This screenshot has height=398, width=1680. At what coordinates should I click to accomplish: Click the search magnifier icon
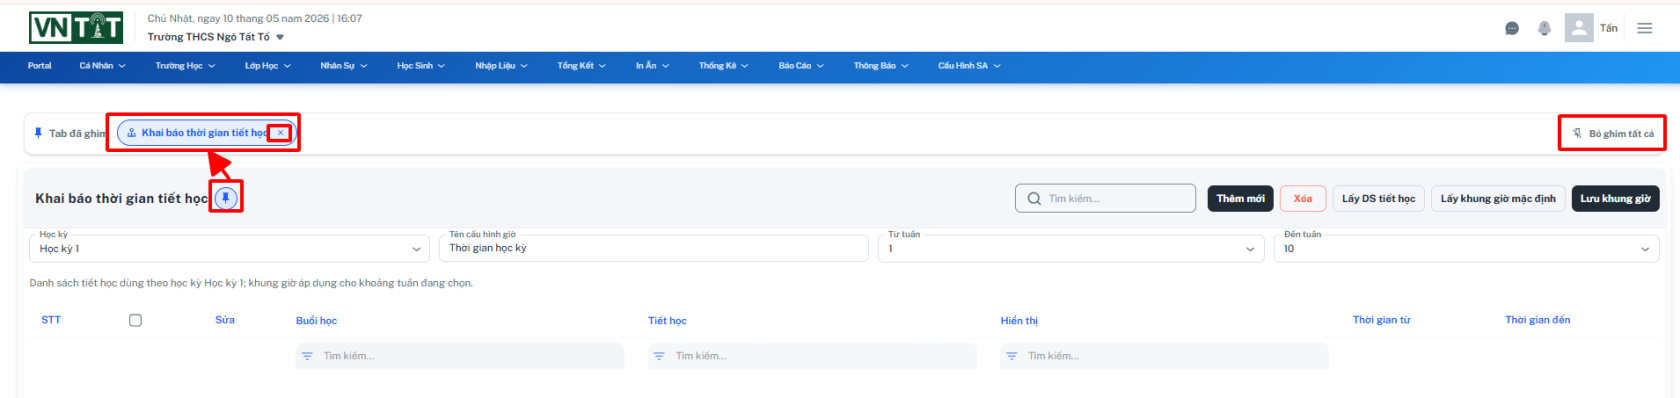tap(1034, 199)
